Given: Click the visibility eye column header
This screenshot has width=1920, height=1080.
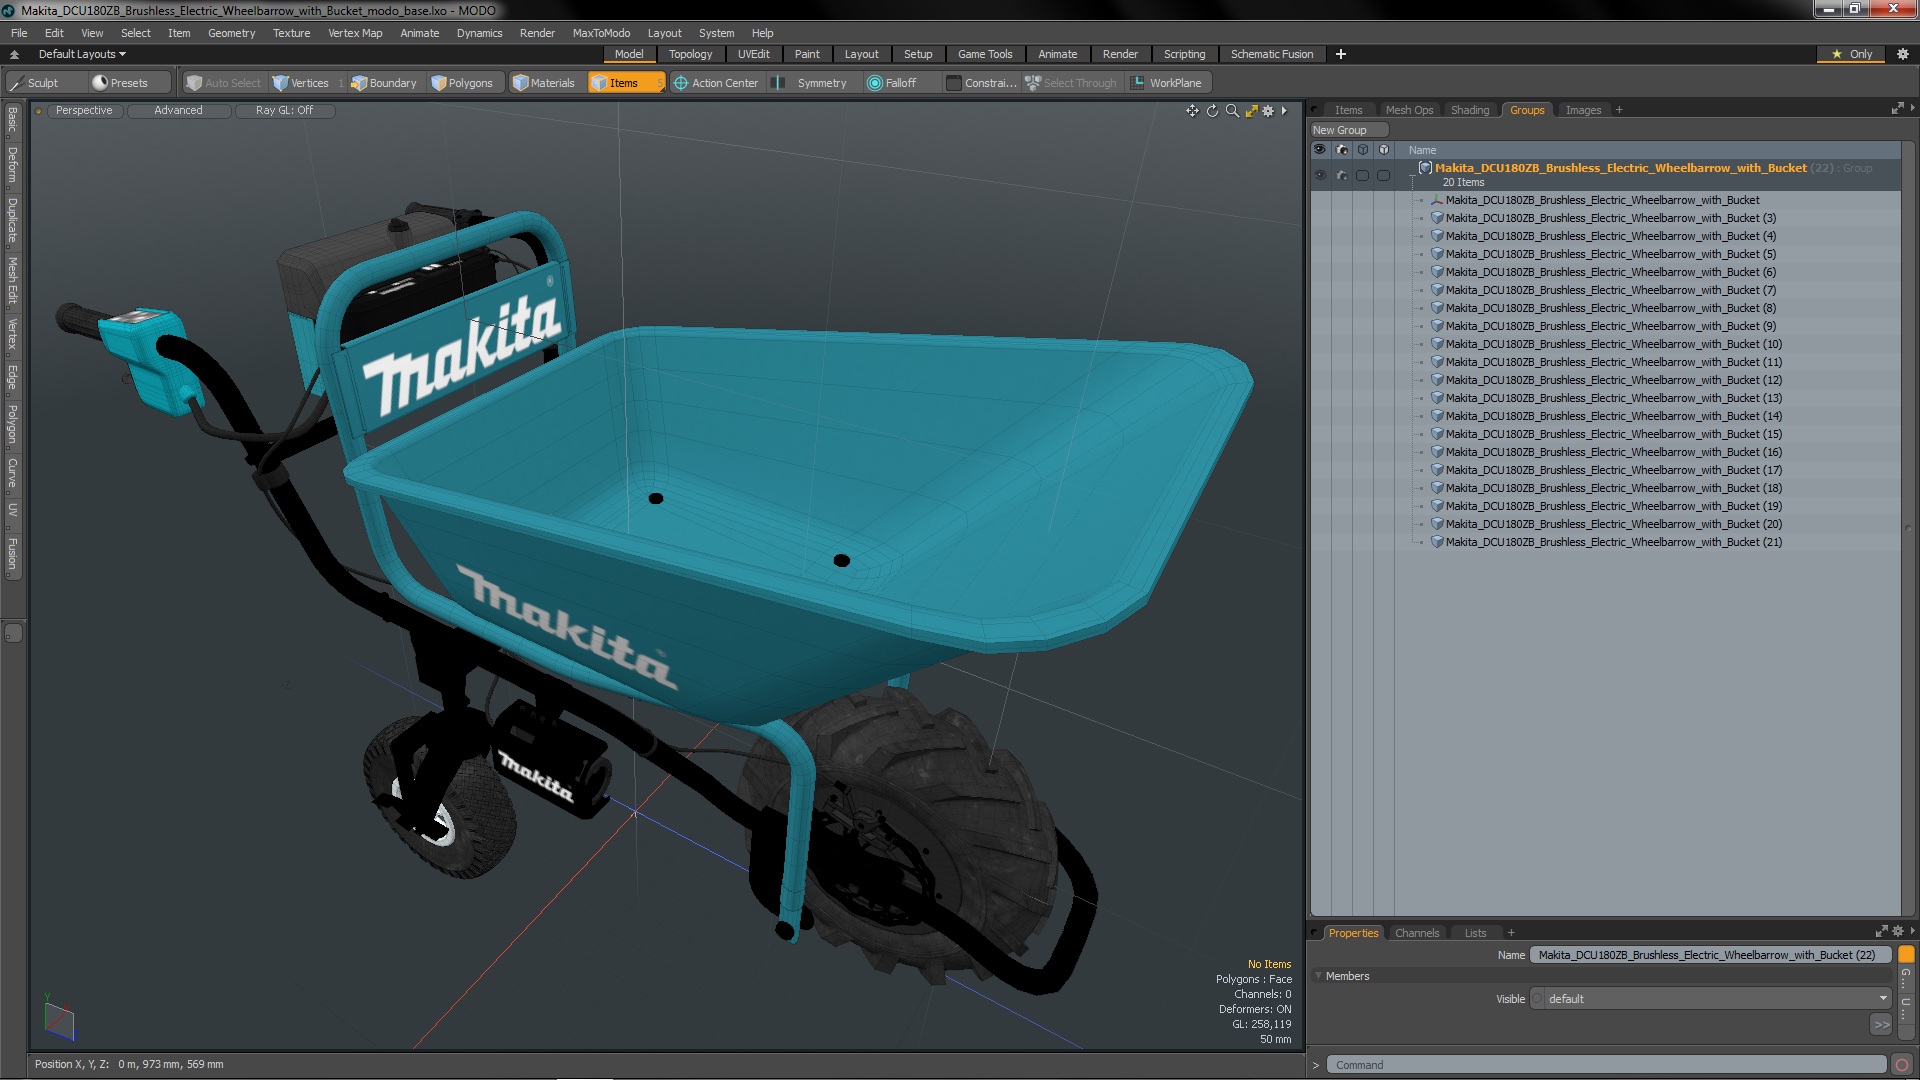Looking at the screenshot, I should pyautogui.click(x=1320, y=150).
